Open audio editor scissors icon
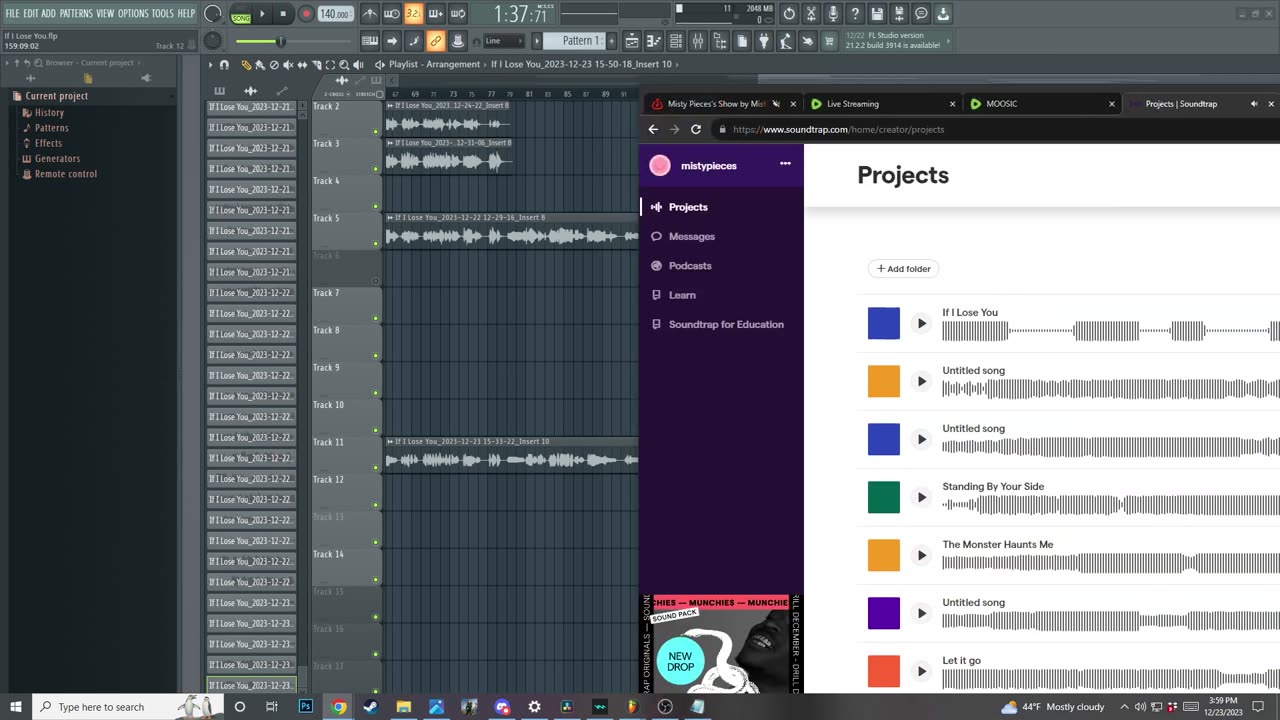This screenshot has height=720, width=1280. tap(811, 14)
